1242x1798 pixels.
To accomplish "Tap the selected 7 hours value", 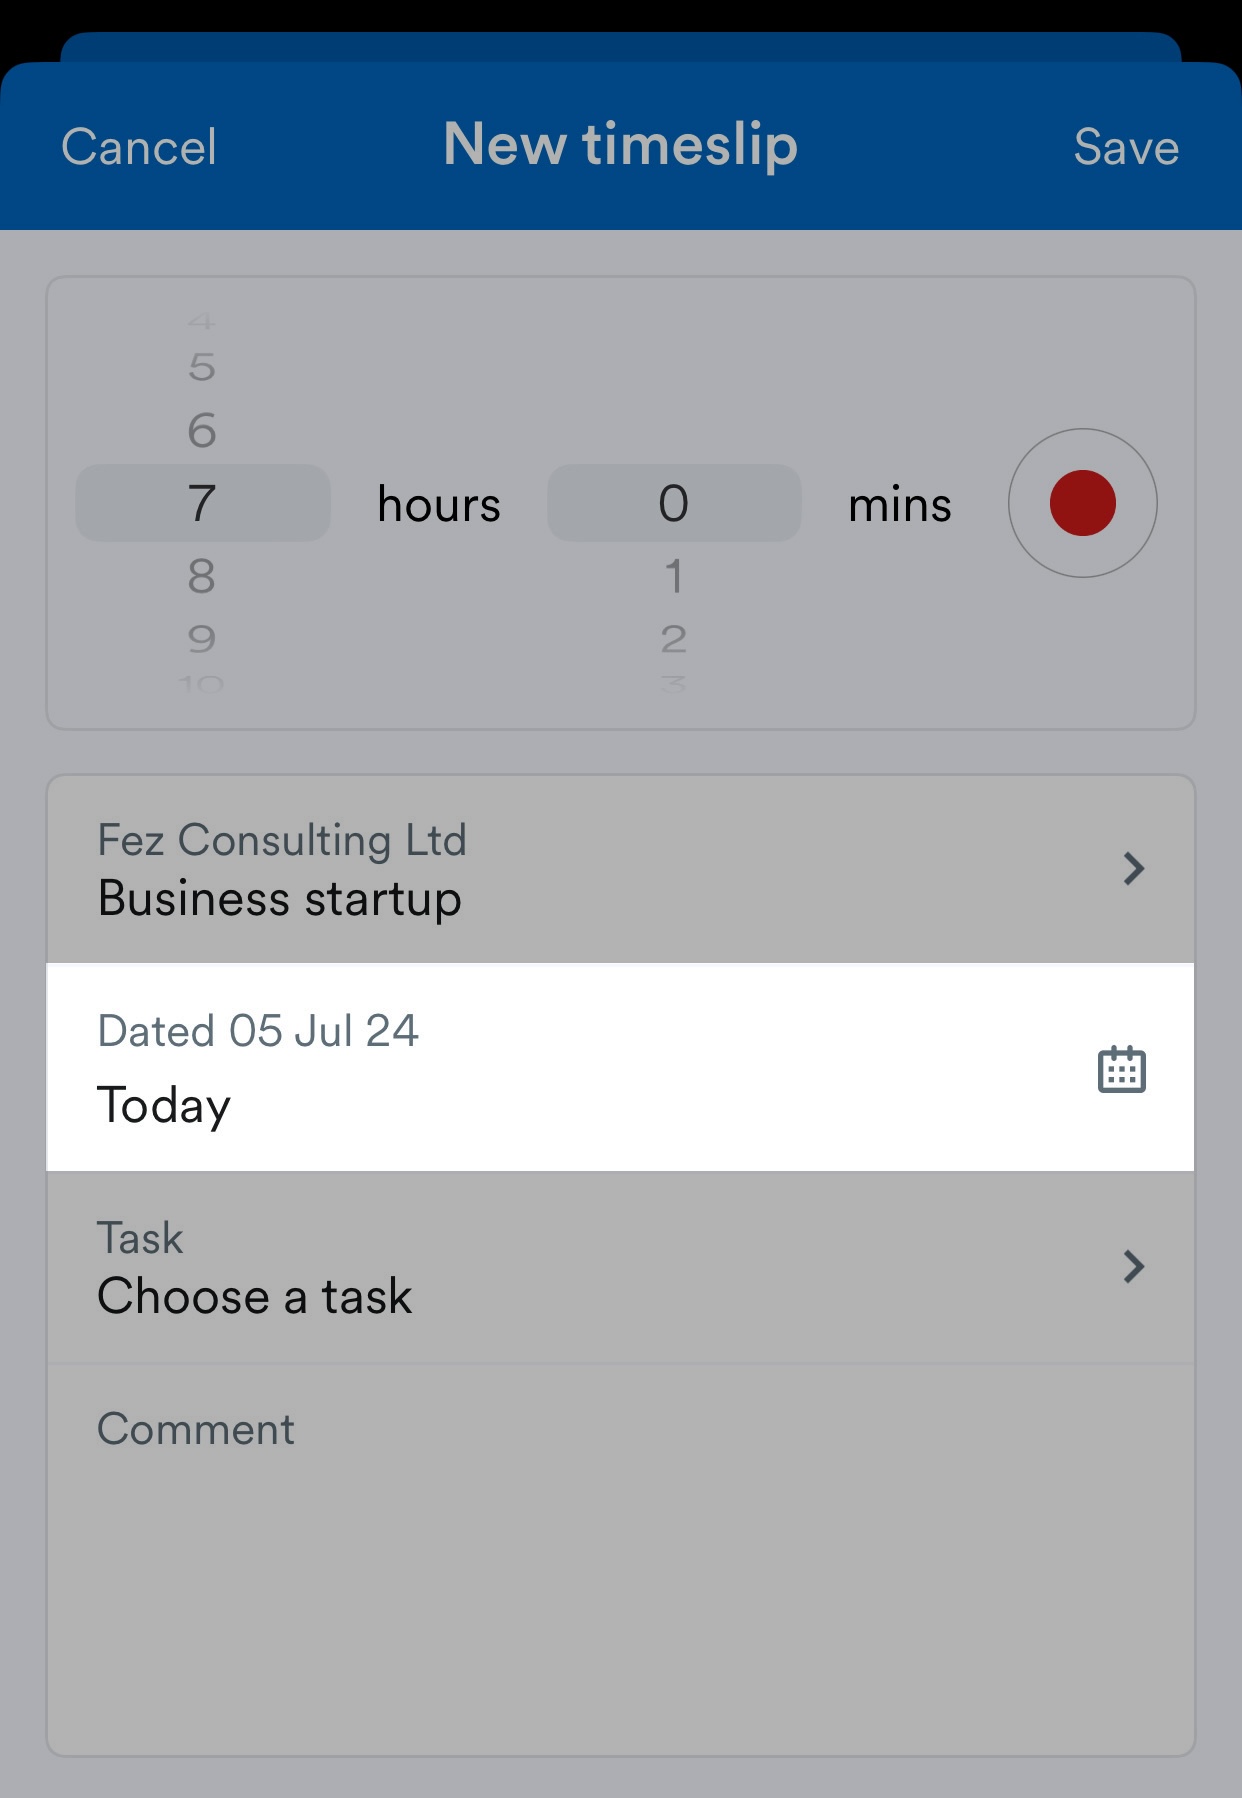I will pyautogui.click(x=203, y=503).
